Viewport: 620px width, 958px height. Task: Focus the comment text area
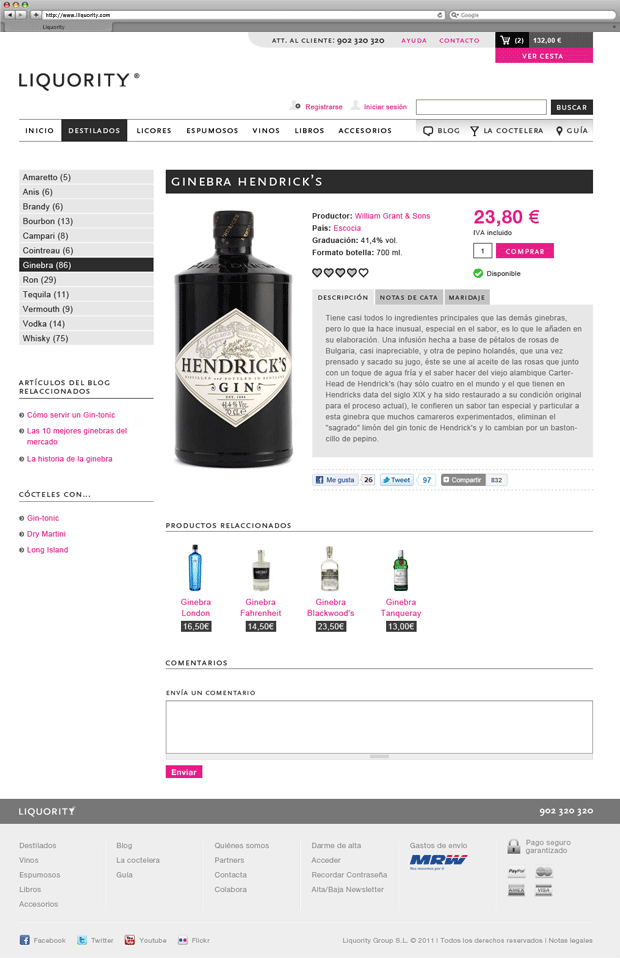click(x=379, y=727)
